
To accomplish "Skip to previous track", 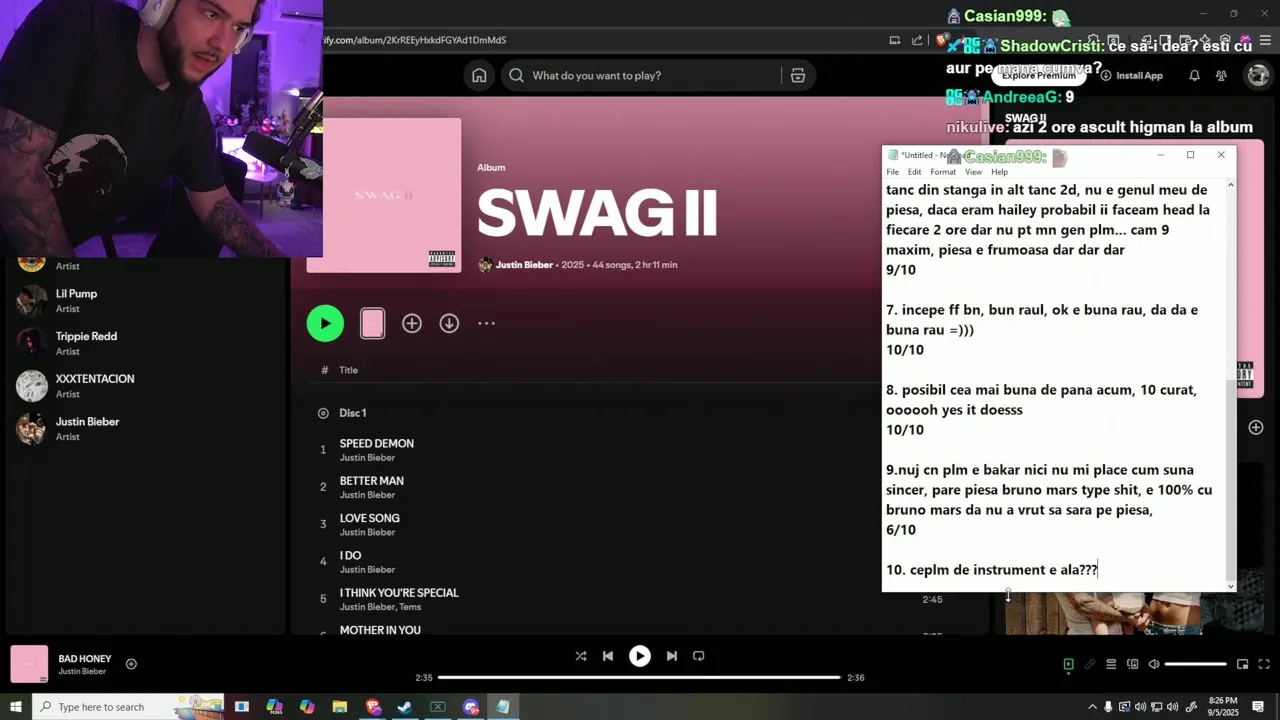I will 608,656.
